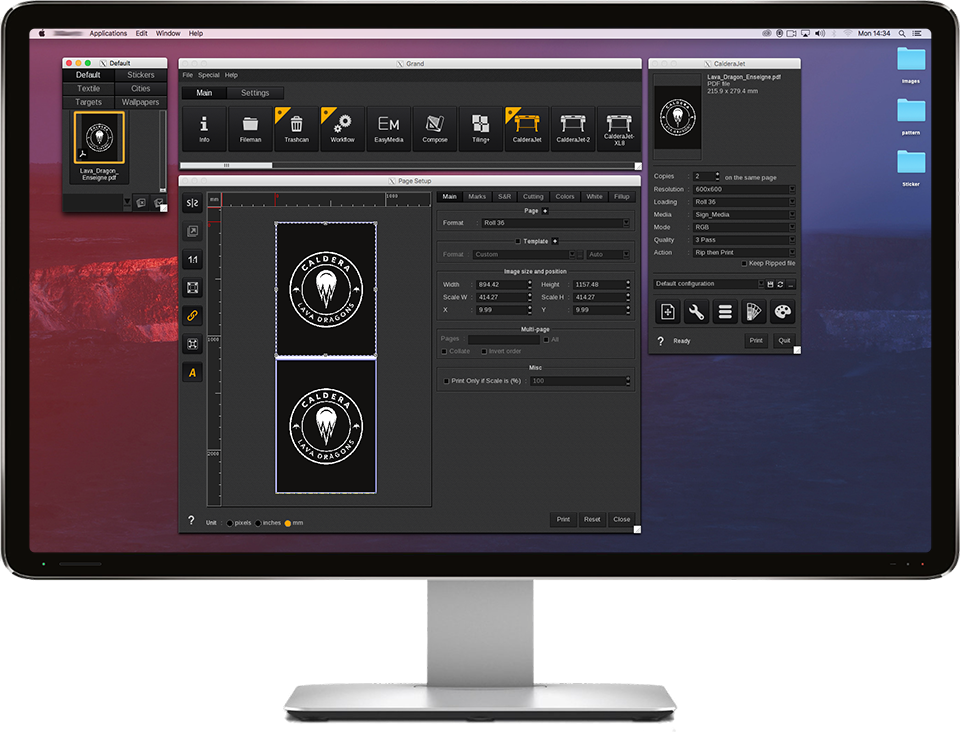The width and height of the screenshot is (960, 732).
Task: Click Reset in the Page Setup dialog
Action: (x=592, y=519)
